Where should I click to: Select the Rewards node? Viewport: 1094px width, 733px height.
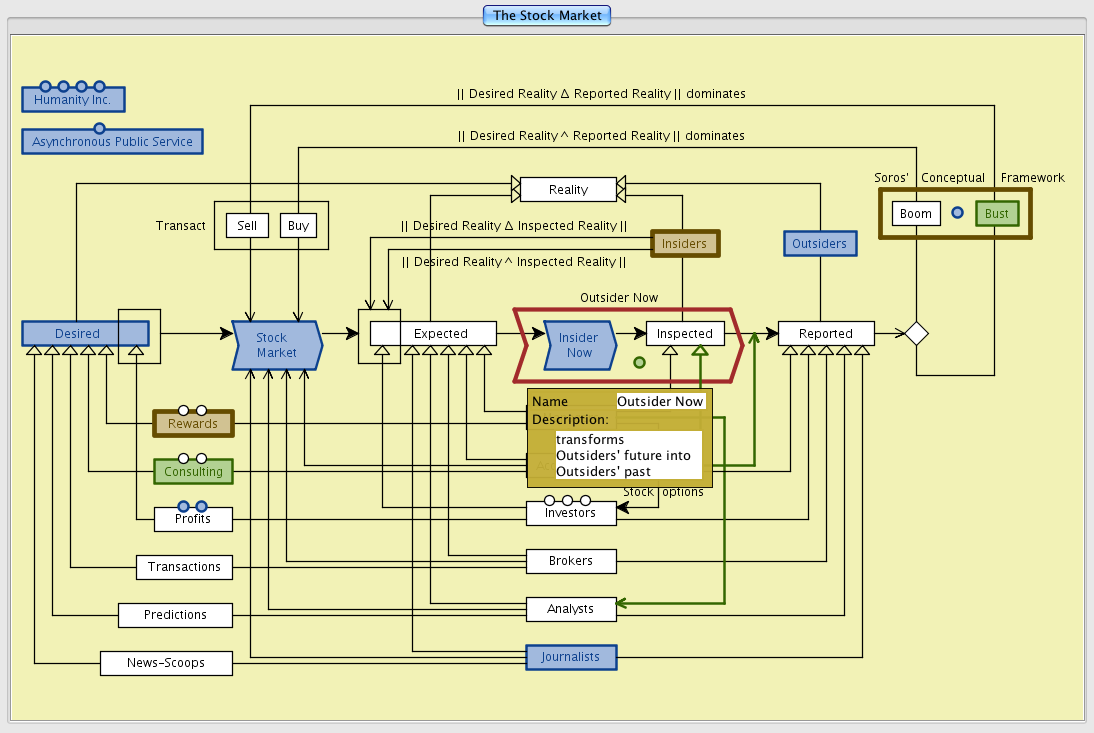coord(193,424)
